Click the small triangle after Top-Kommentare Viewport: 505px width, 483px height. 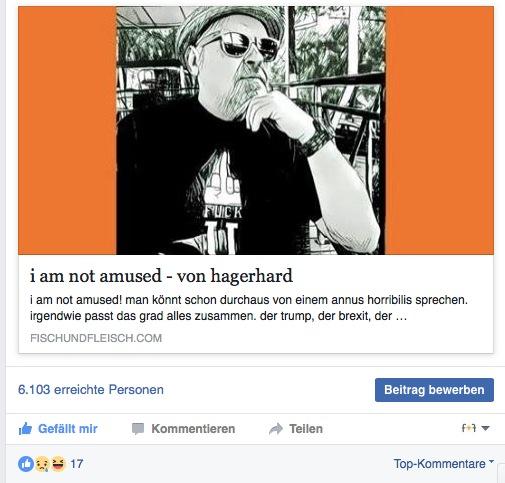(491, 461)
